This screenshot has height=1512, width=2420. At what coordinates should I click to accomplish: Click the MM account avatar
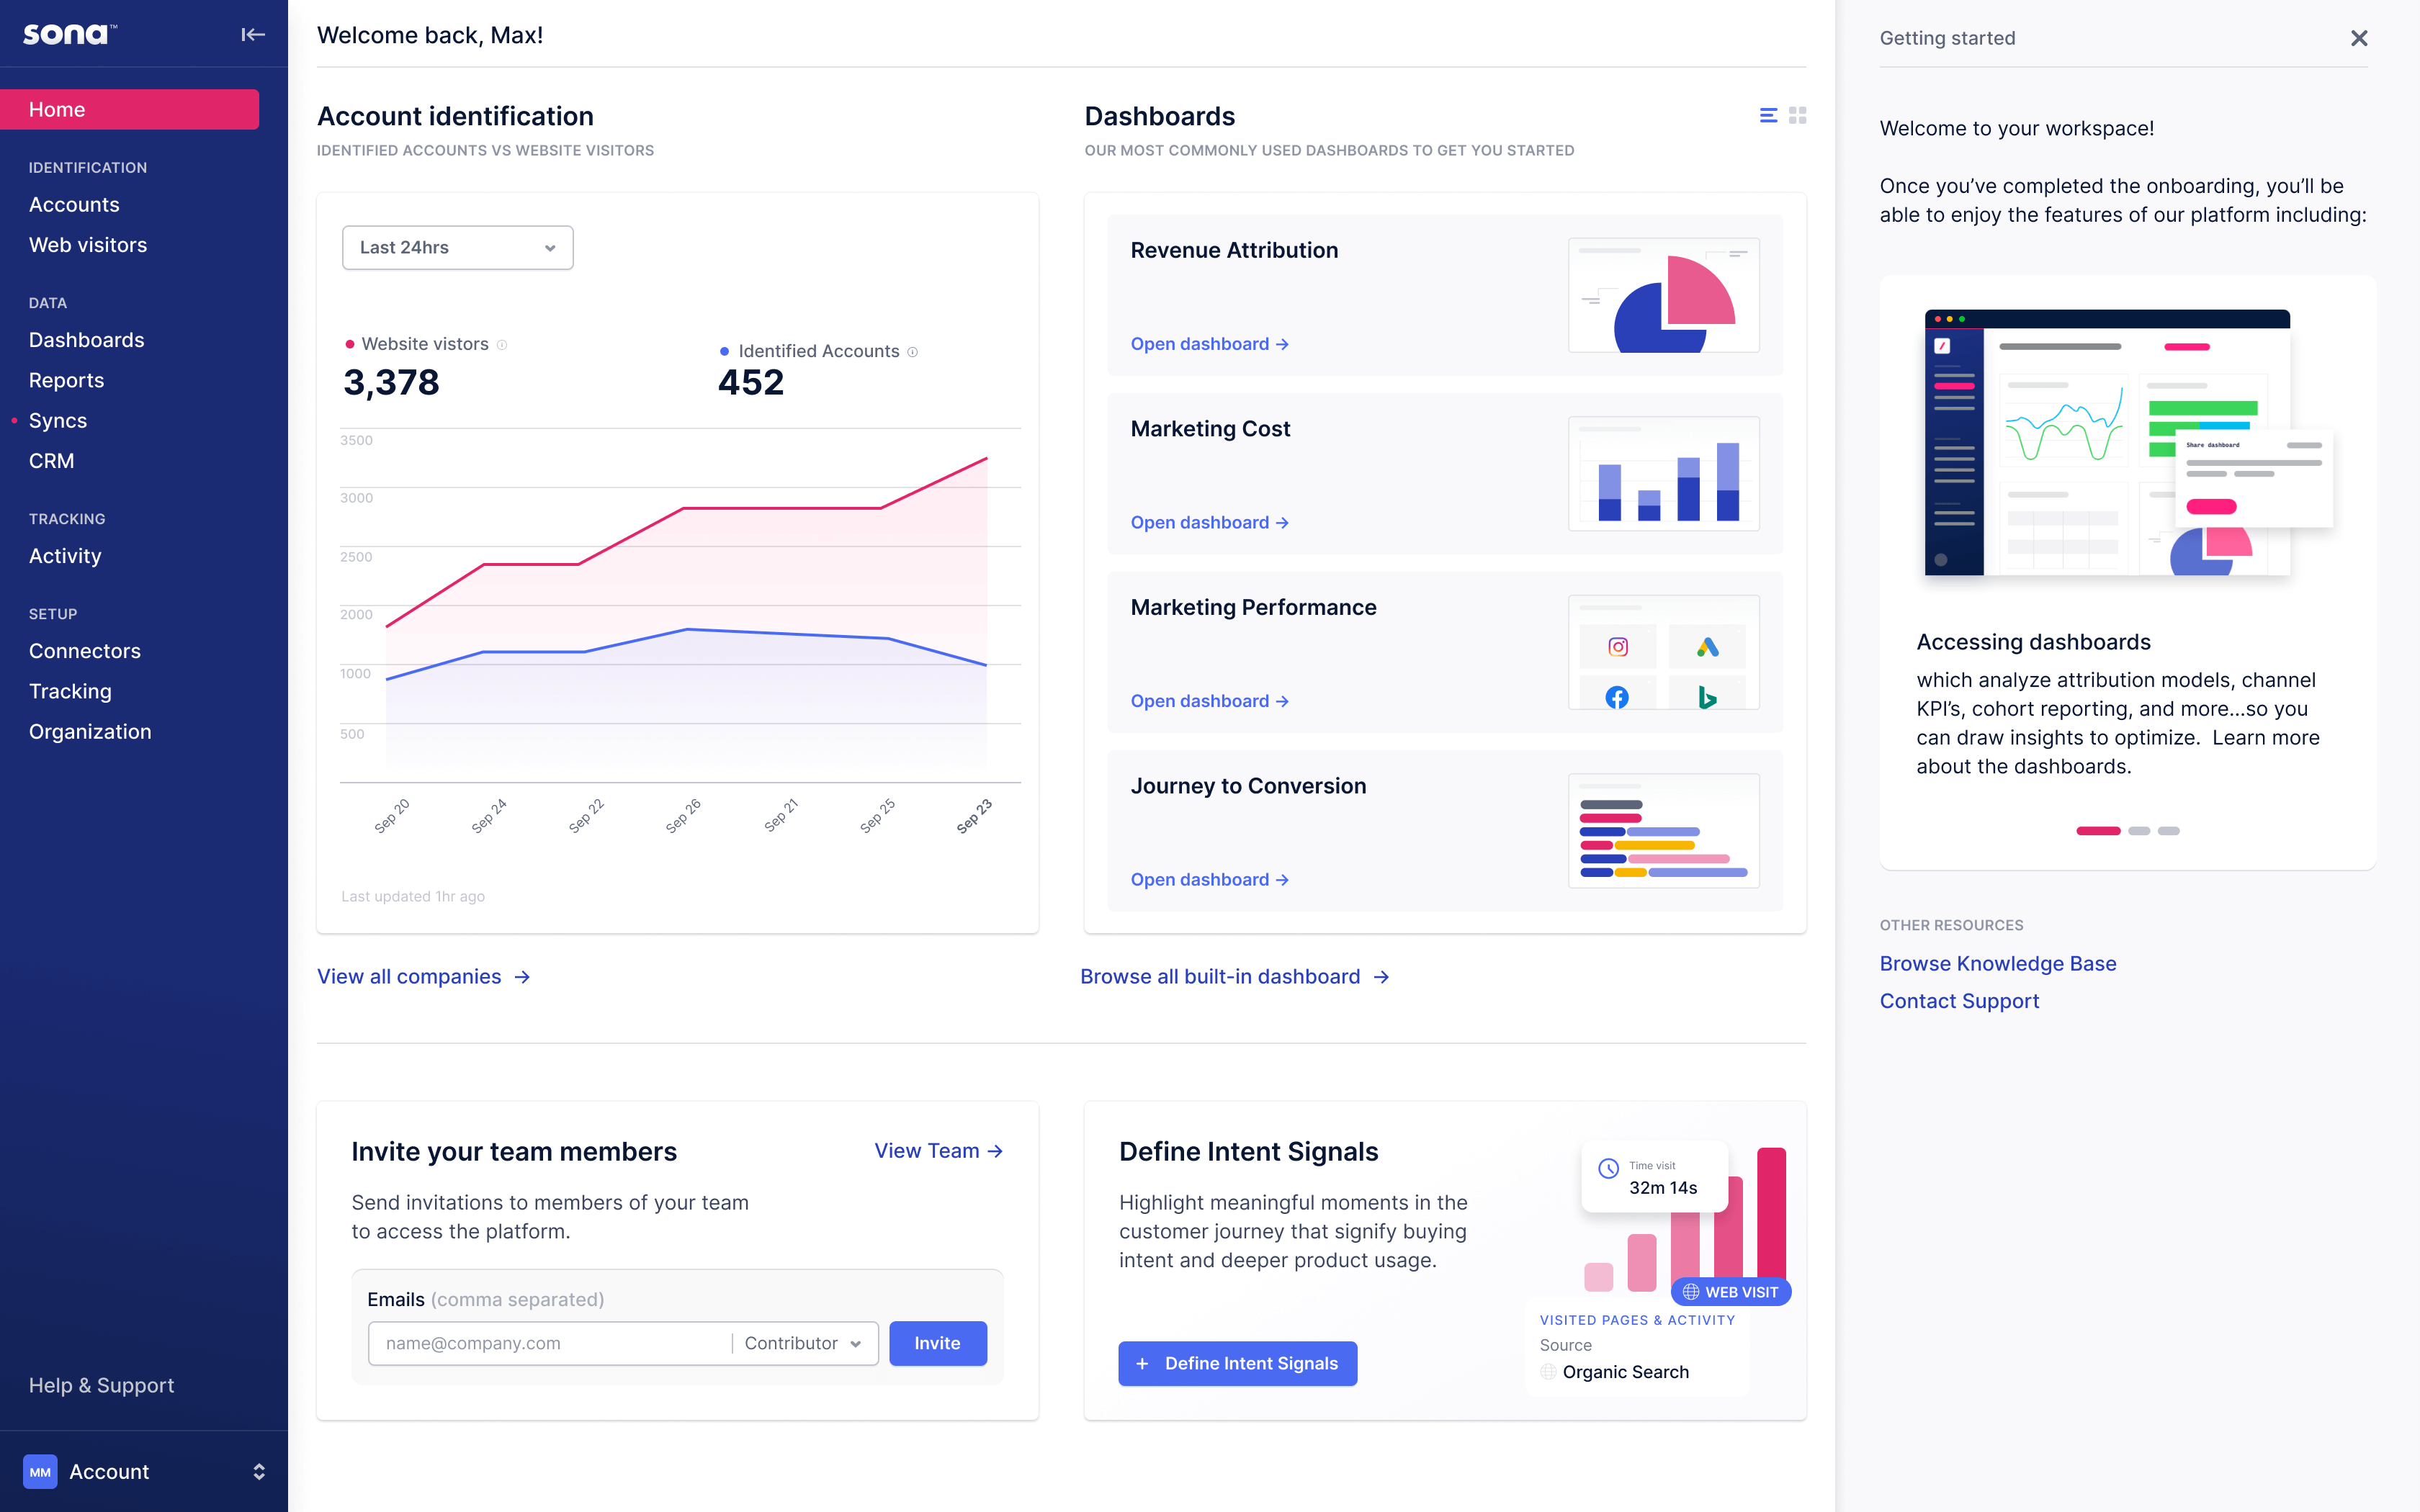(40, 1471)
